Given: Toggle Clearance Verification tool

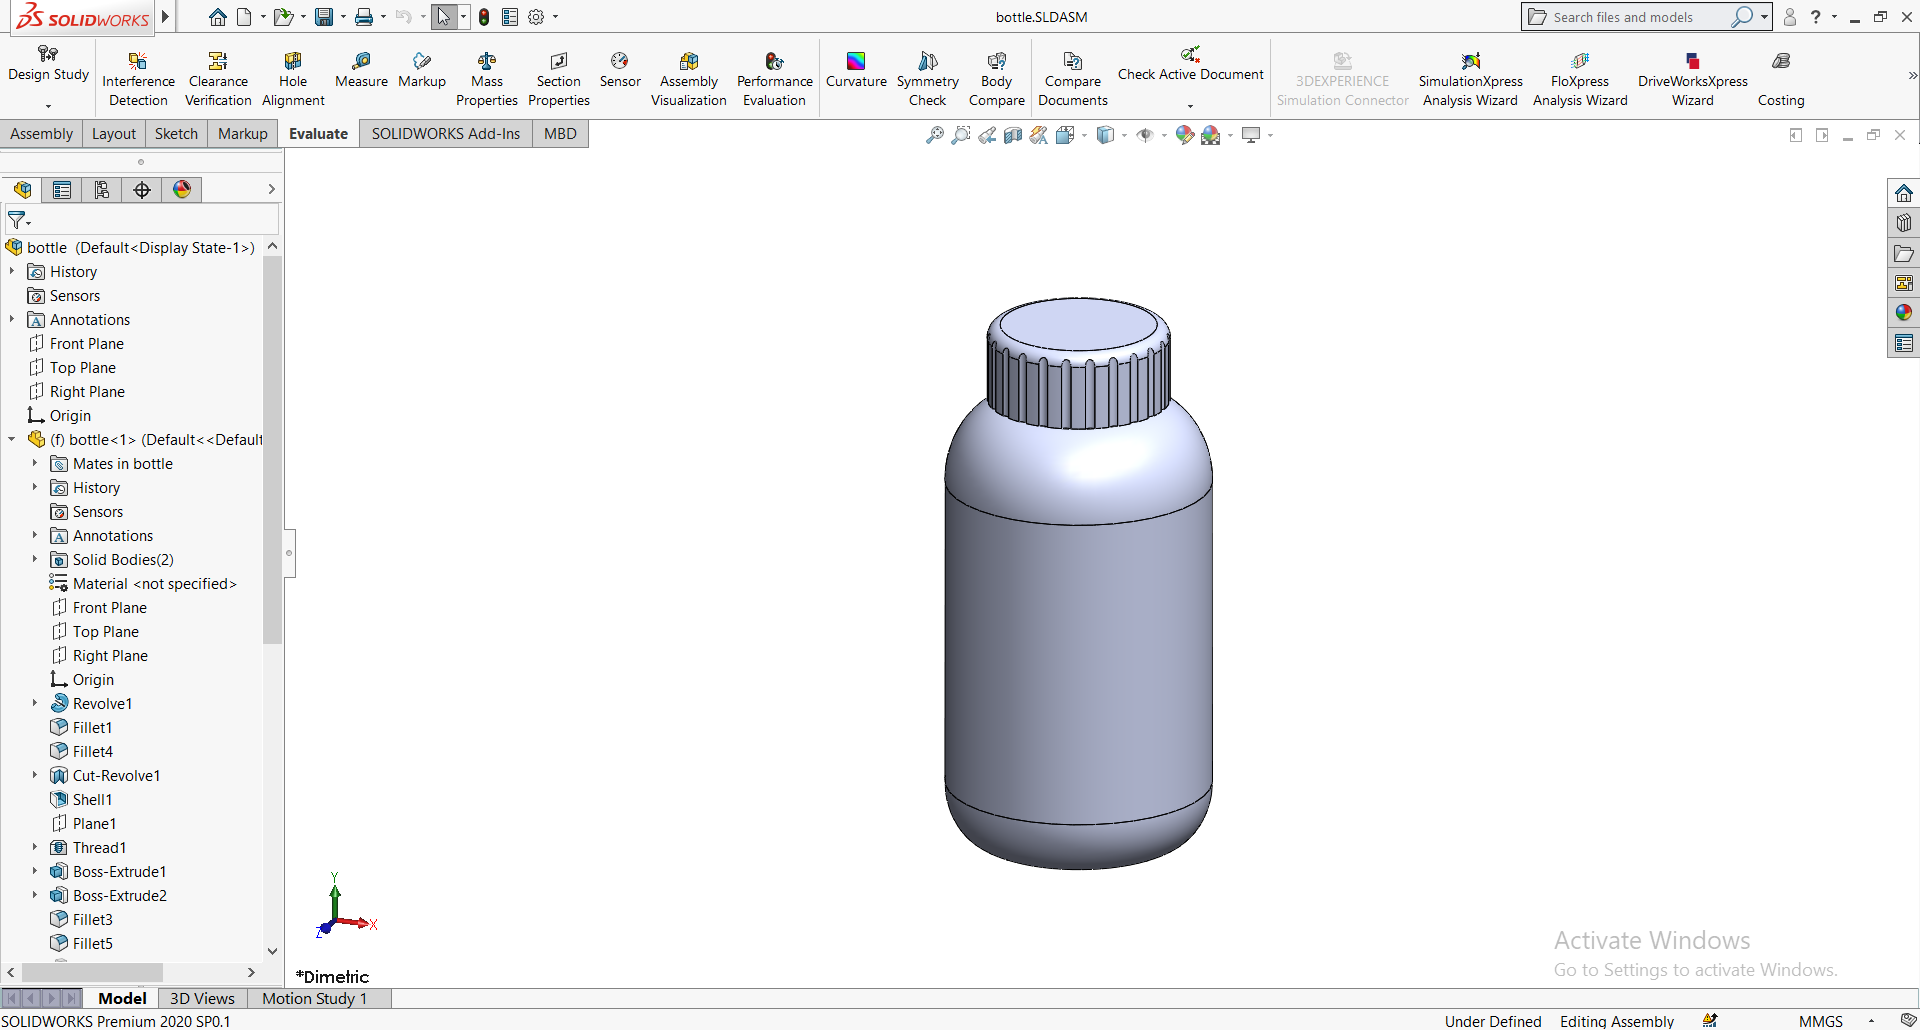Looking at the screenshot, I should [x=218, y=79].
